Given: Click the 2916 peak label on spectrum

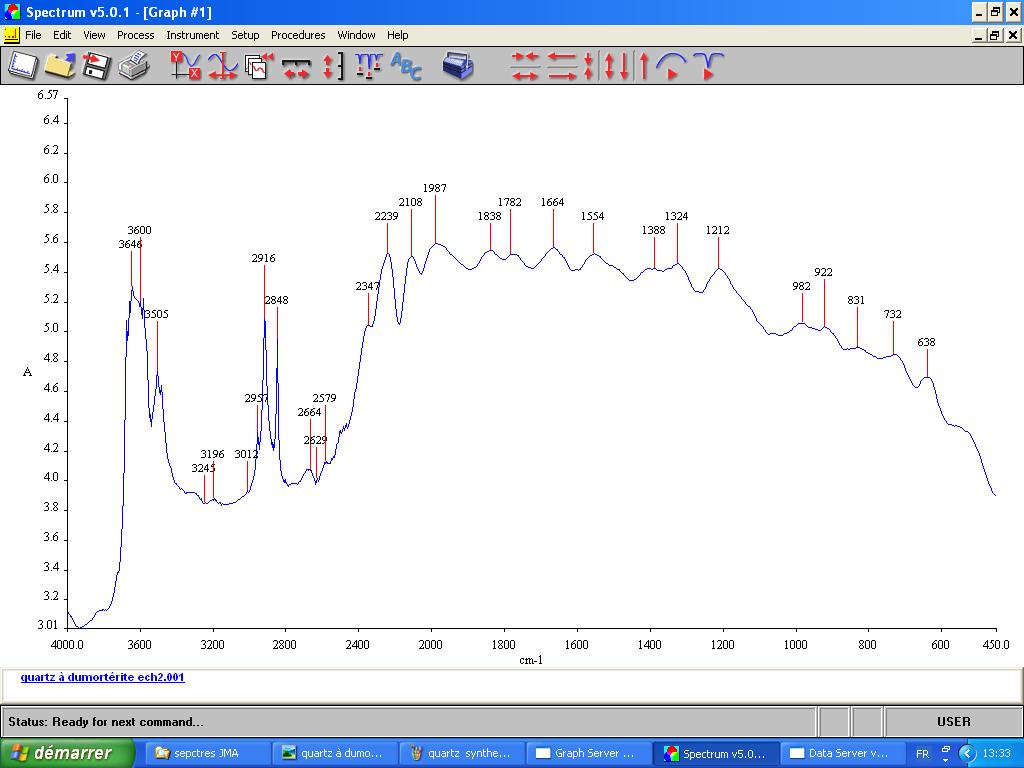Looking at the screenshot, I should click(x=263, y=258).
